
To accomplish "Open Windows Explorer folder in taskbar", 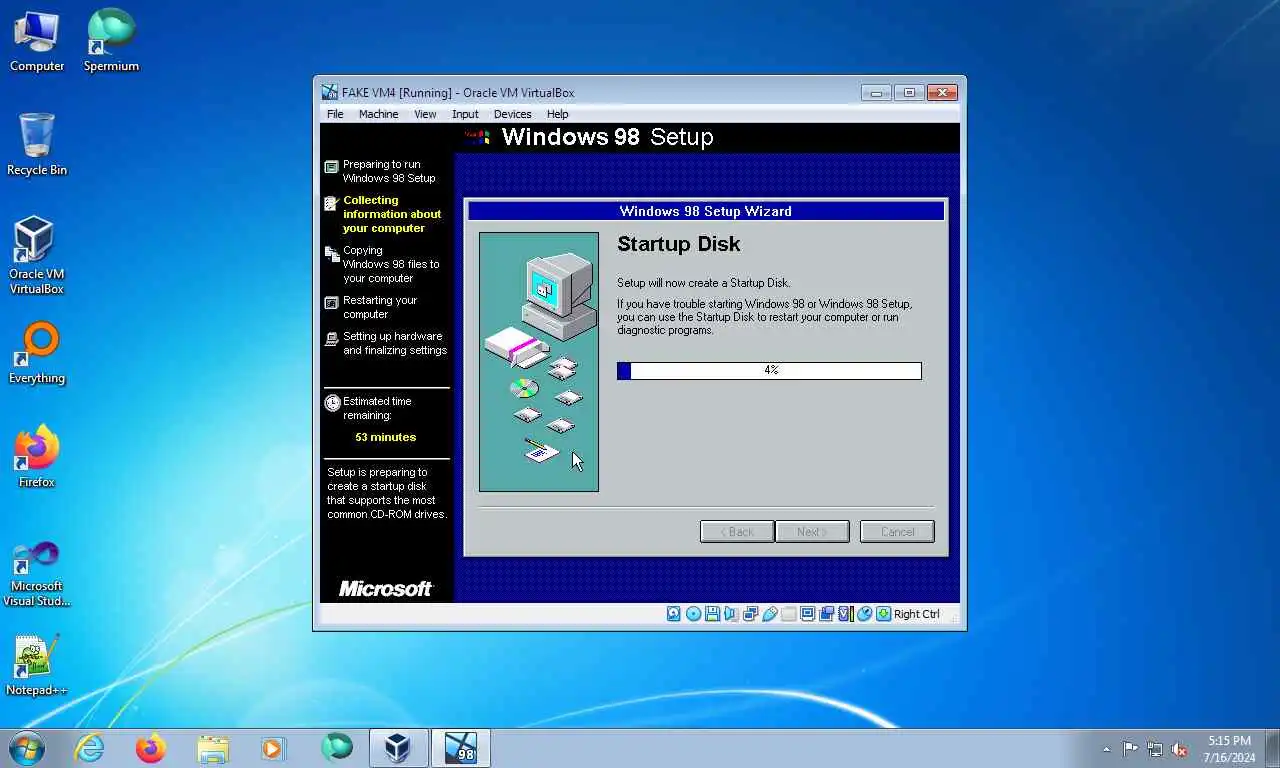I will [212, 748].
